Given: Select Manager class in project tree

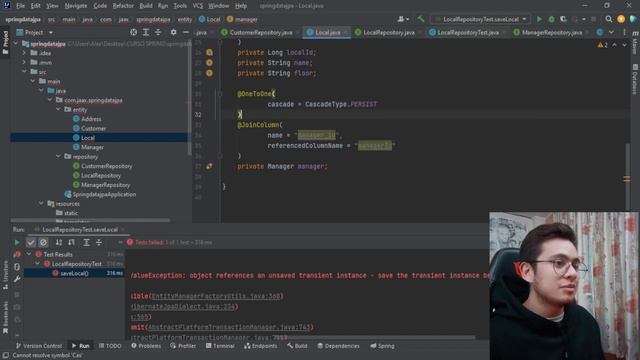Looking at the screenshot, I should (92, 147).
